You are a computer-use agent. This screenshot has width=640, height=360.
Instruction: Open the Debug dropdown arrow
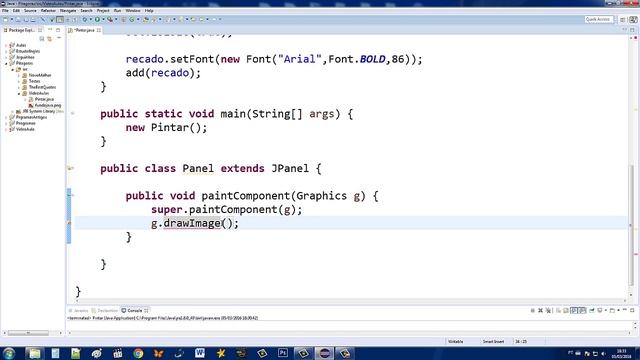[90, 20]
